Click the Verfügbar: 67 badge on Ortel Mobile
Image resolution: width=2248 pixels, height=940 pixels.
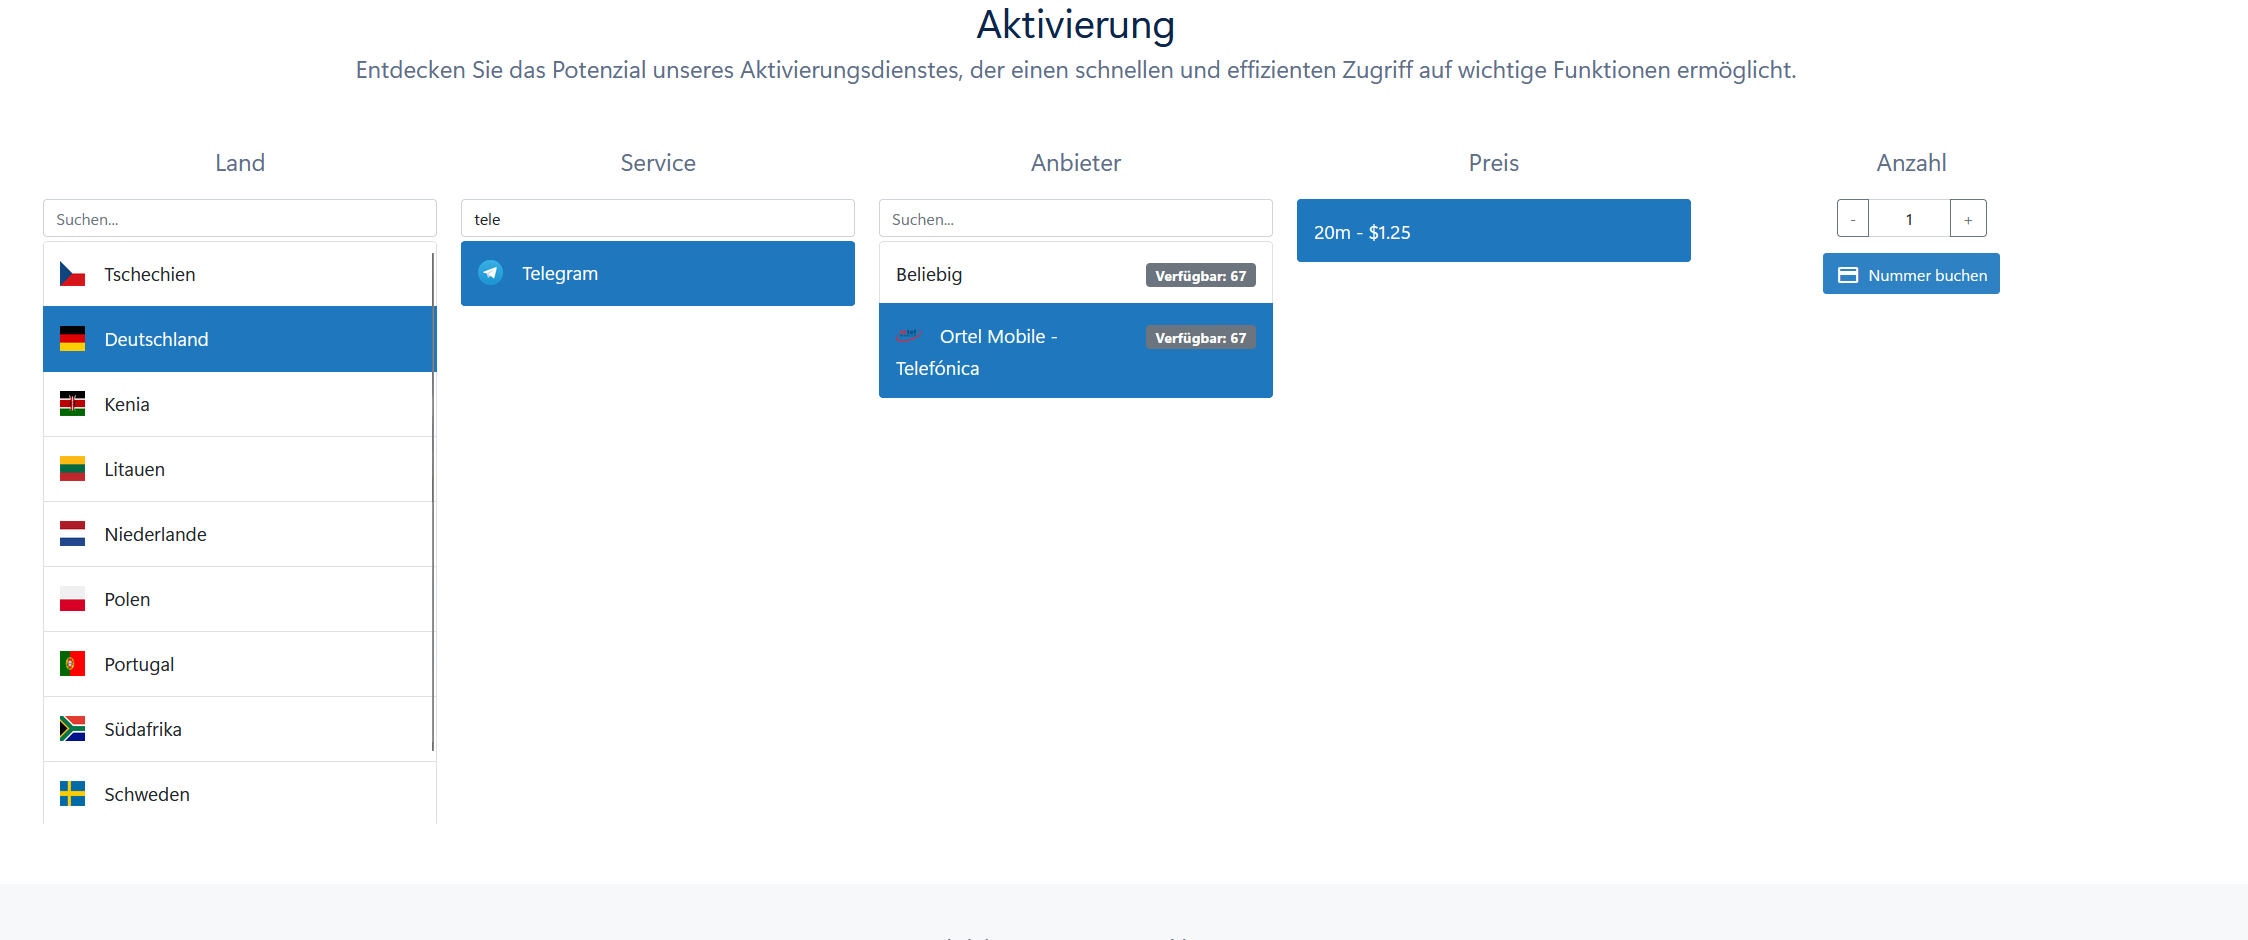(x=1200, y=338)
